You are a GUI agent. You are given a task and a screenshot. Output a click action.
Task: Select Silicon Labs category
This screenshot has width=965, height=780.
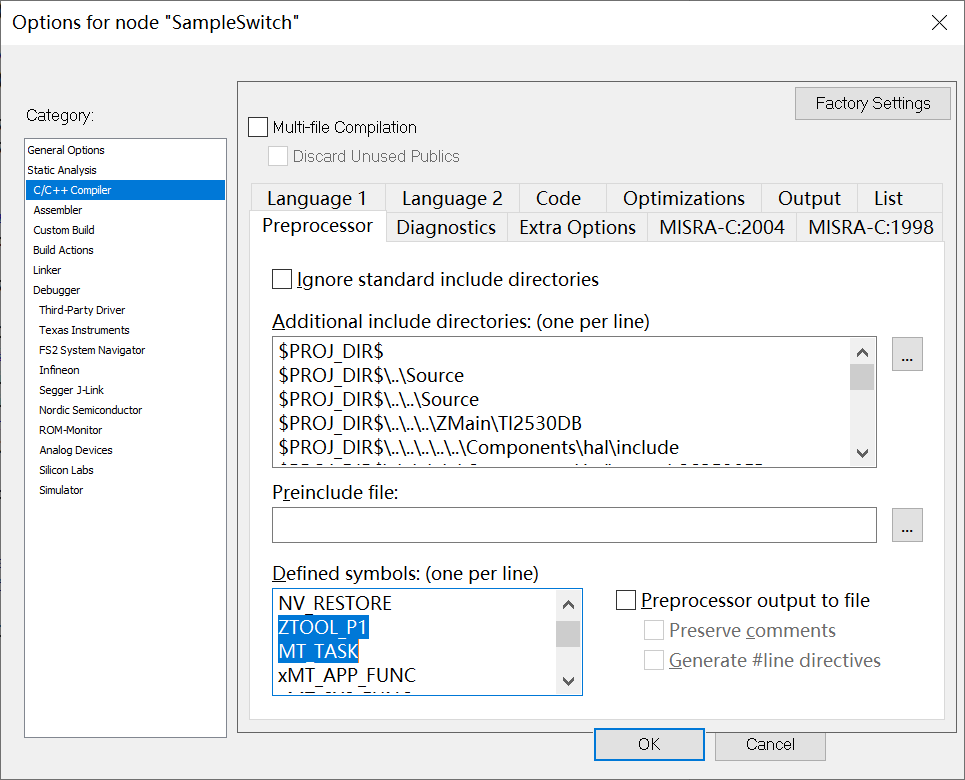click(126, 470)
